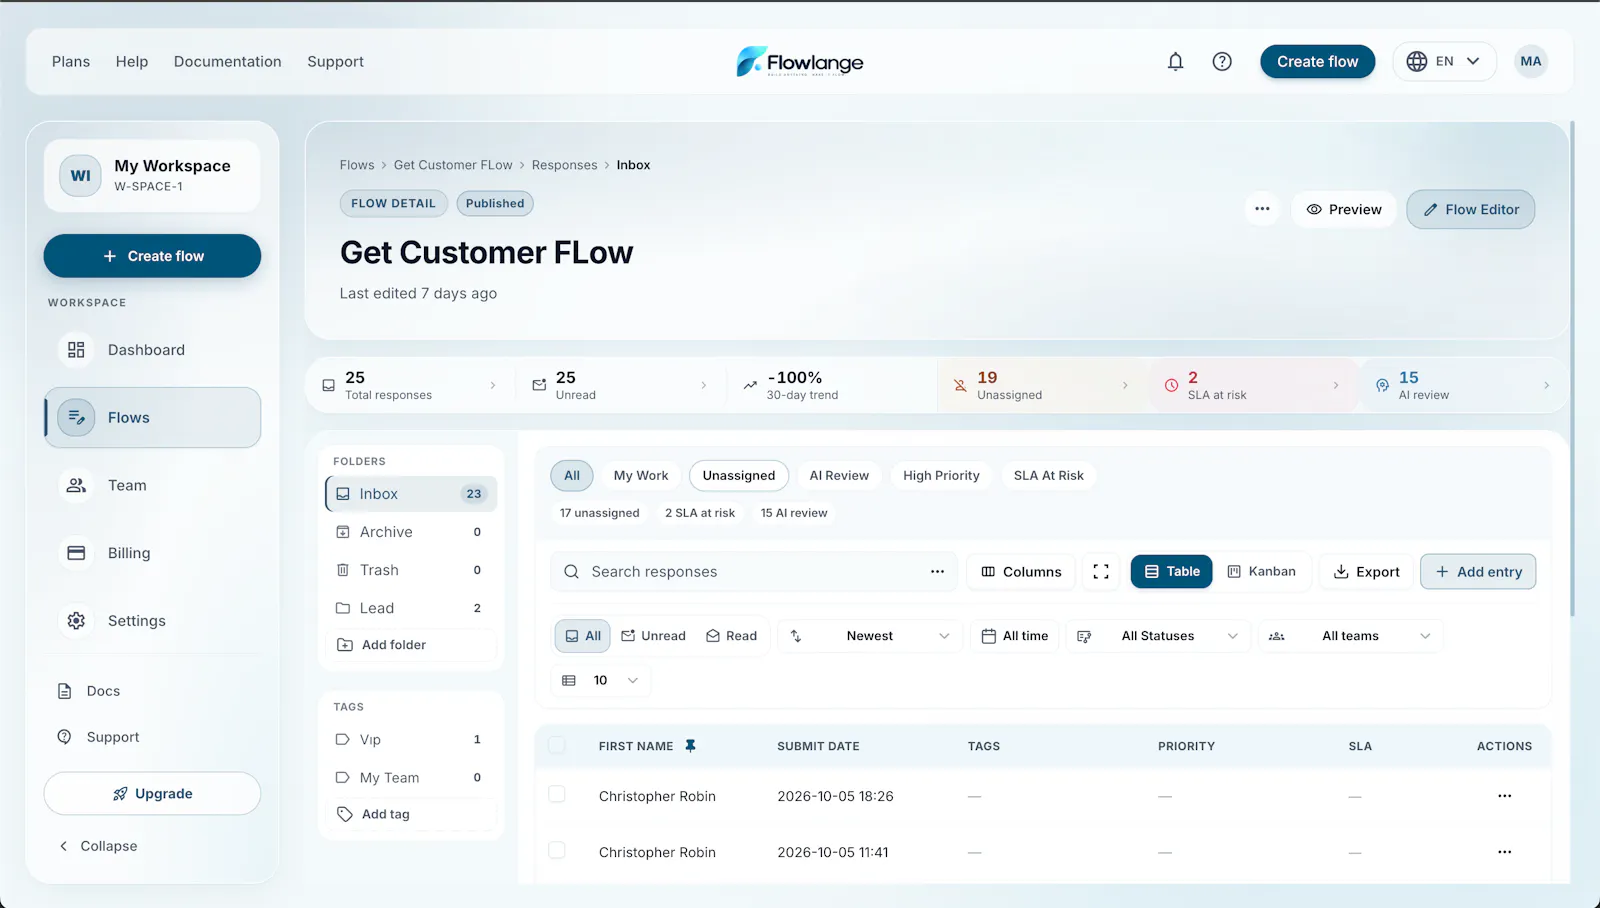Open search options ellipsis in search bar
This screenshot has width=1600, height=908.
tap(937, 571)
